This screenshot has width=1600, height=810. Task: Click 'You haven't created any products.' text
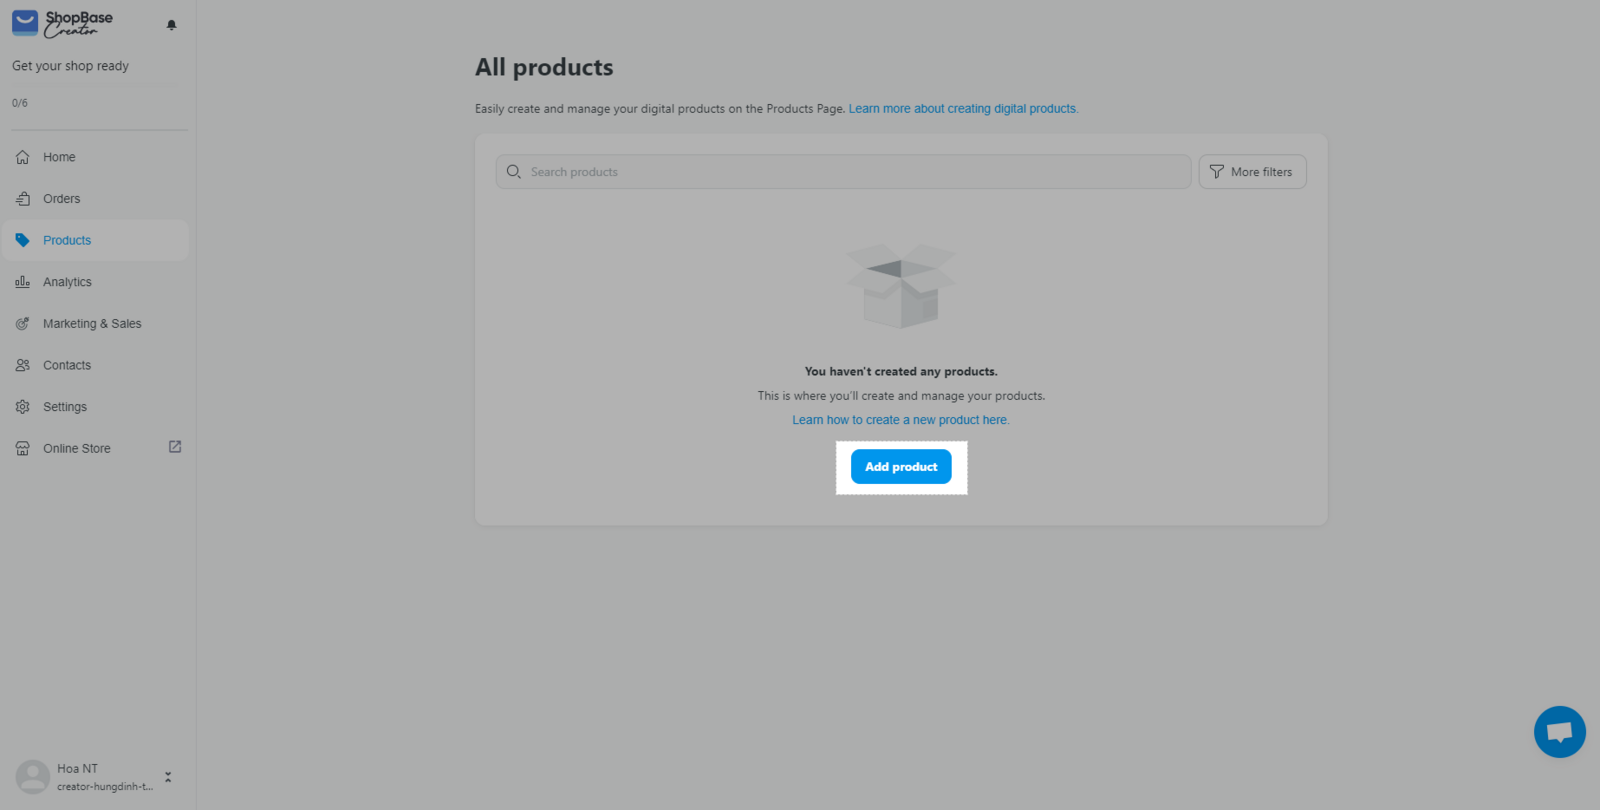click(x=901, y=372)
